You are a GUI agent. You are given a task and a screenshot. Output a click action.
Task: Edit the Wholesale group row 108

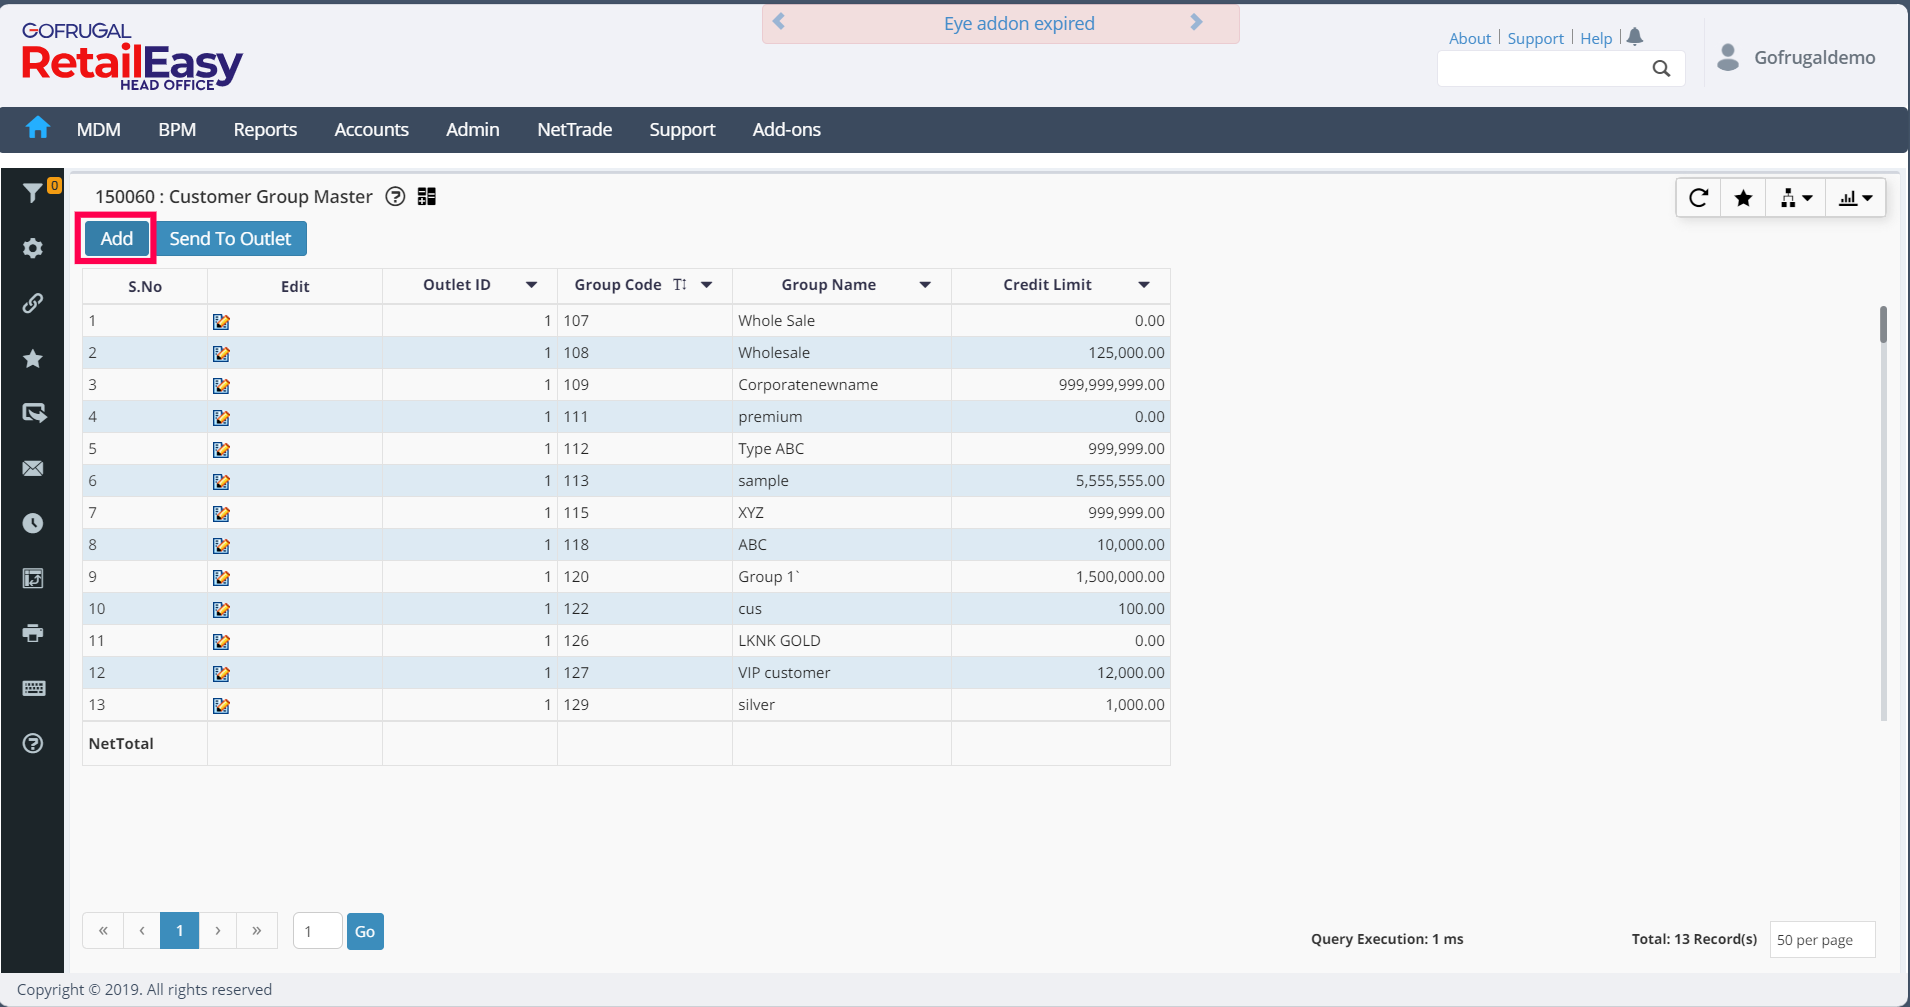(221, 353)
